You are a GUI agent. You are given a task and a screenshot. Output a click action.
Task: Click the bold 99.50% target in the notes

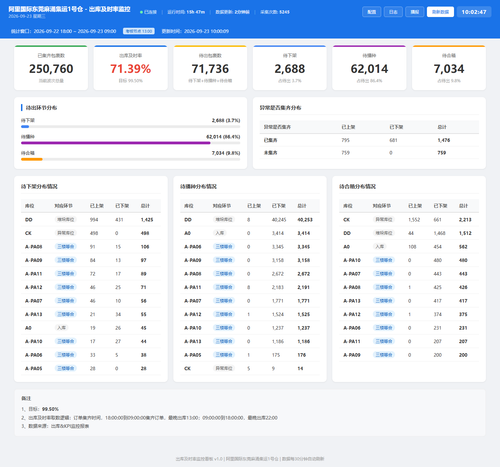tap(50, 409)
